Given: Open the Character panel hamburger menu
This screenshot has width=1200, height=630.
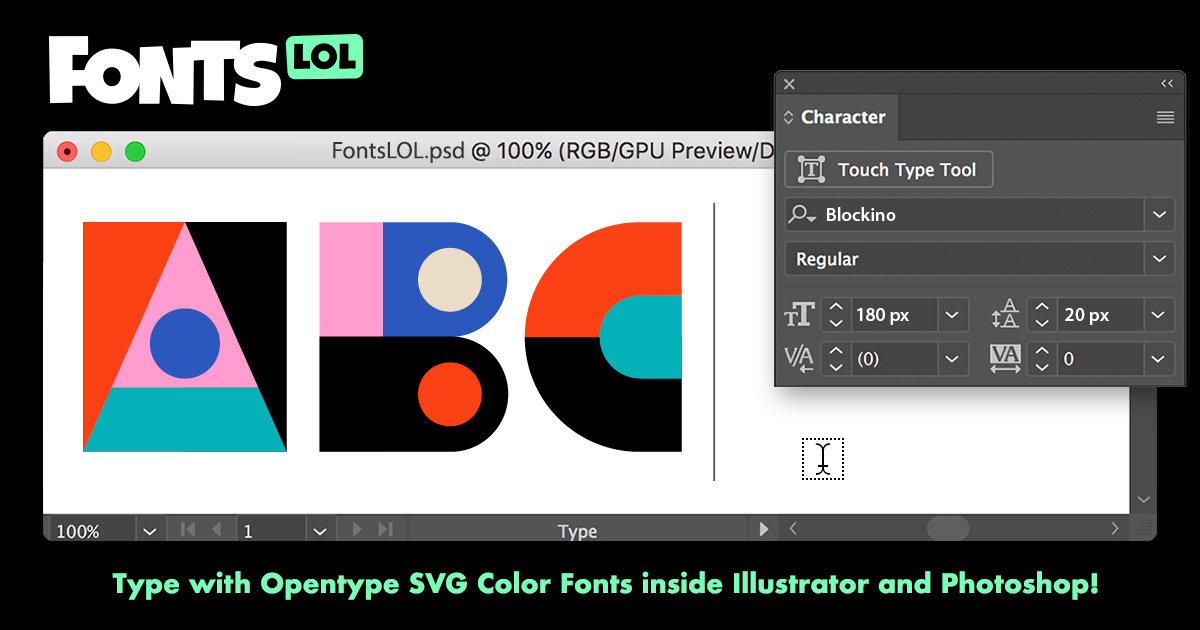Looking at the screenshot, I should (x=1165, y=117).
